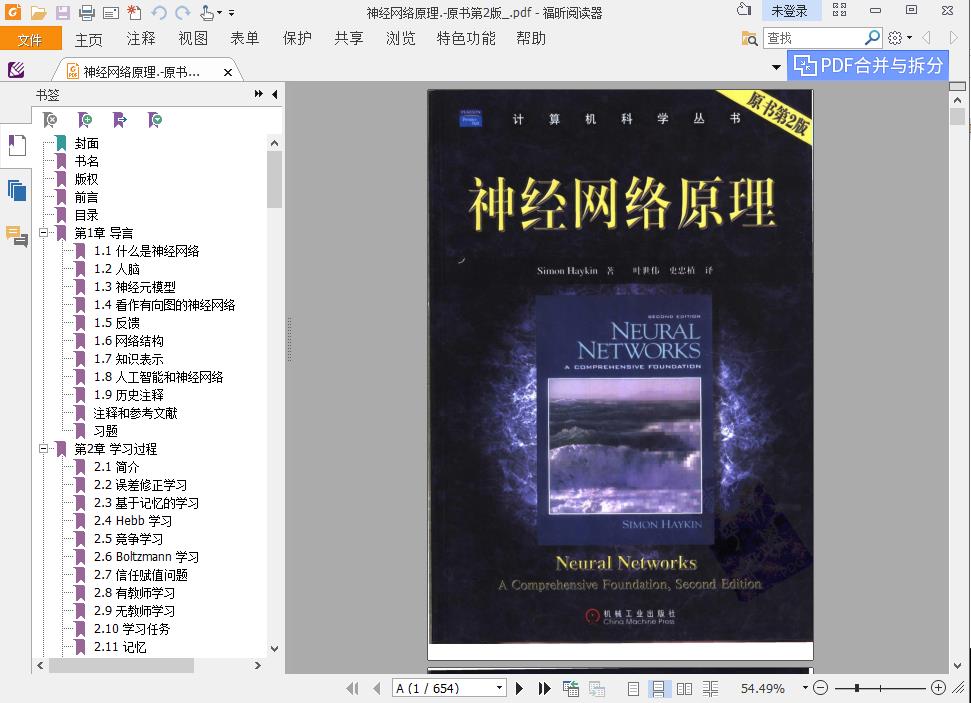Open the Hand tool dropdown arrow
Screen dimensions: 971x703
pyautogui.click(x=219, y=13)
